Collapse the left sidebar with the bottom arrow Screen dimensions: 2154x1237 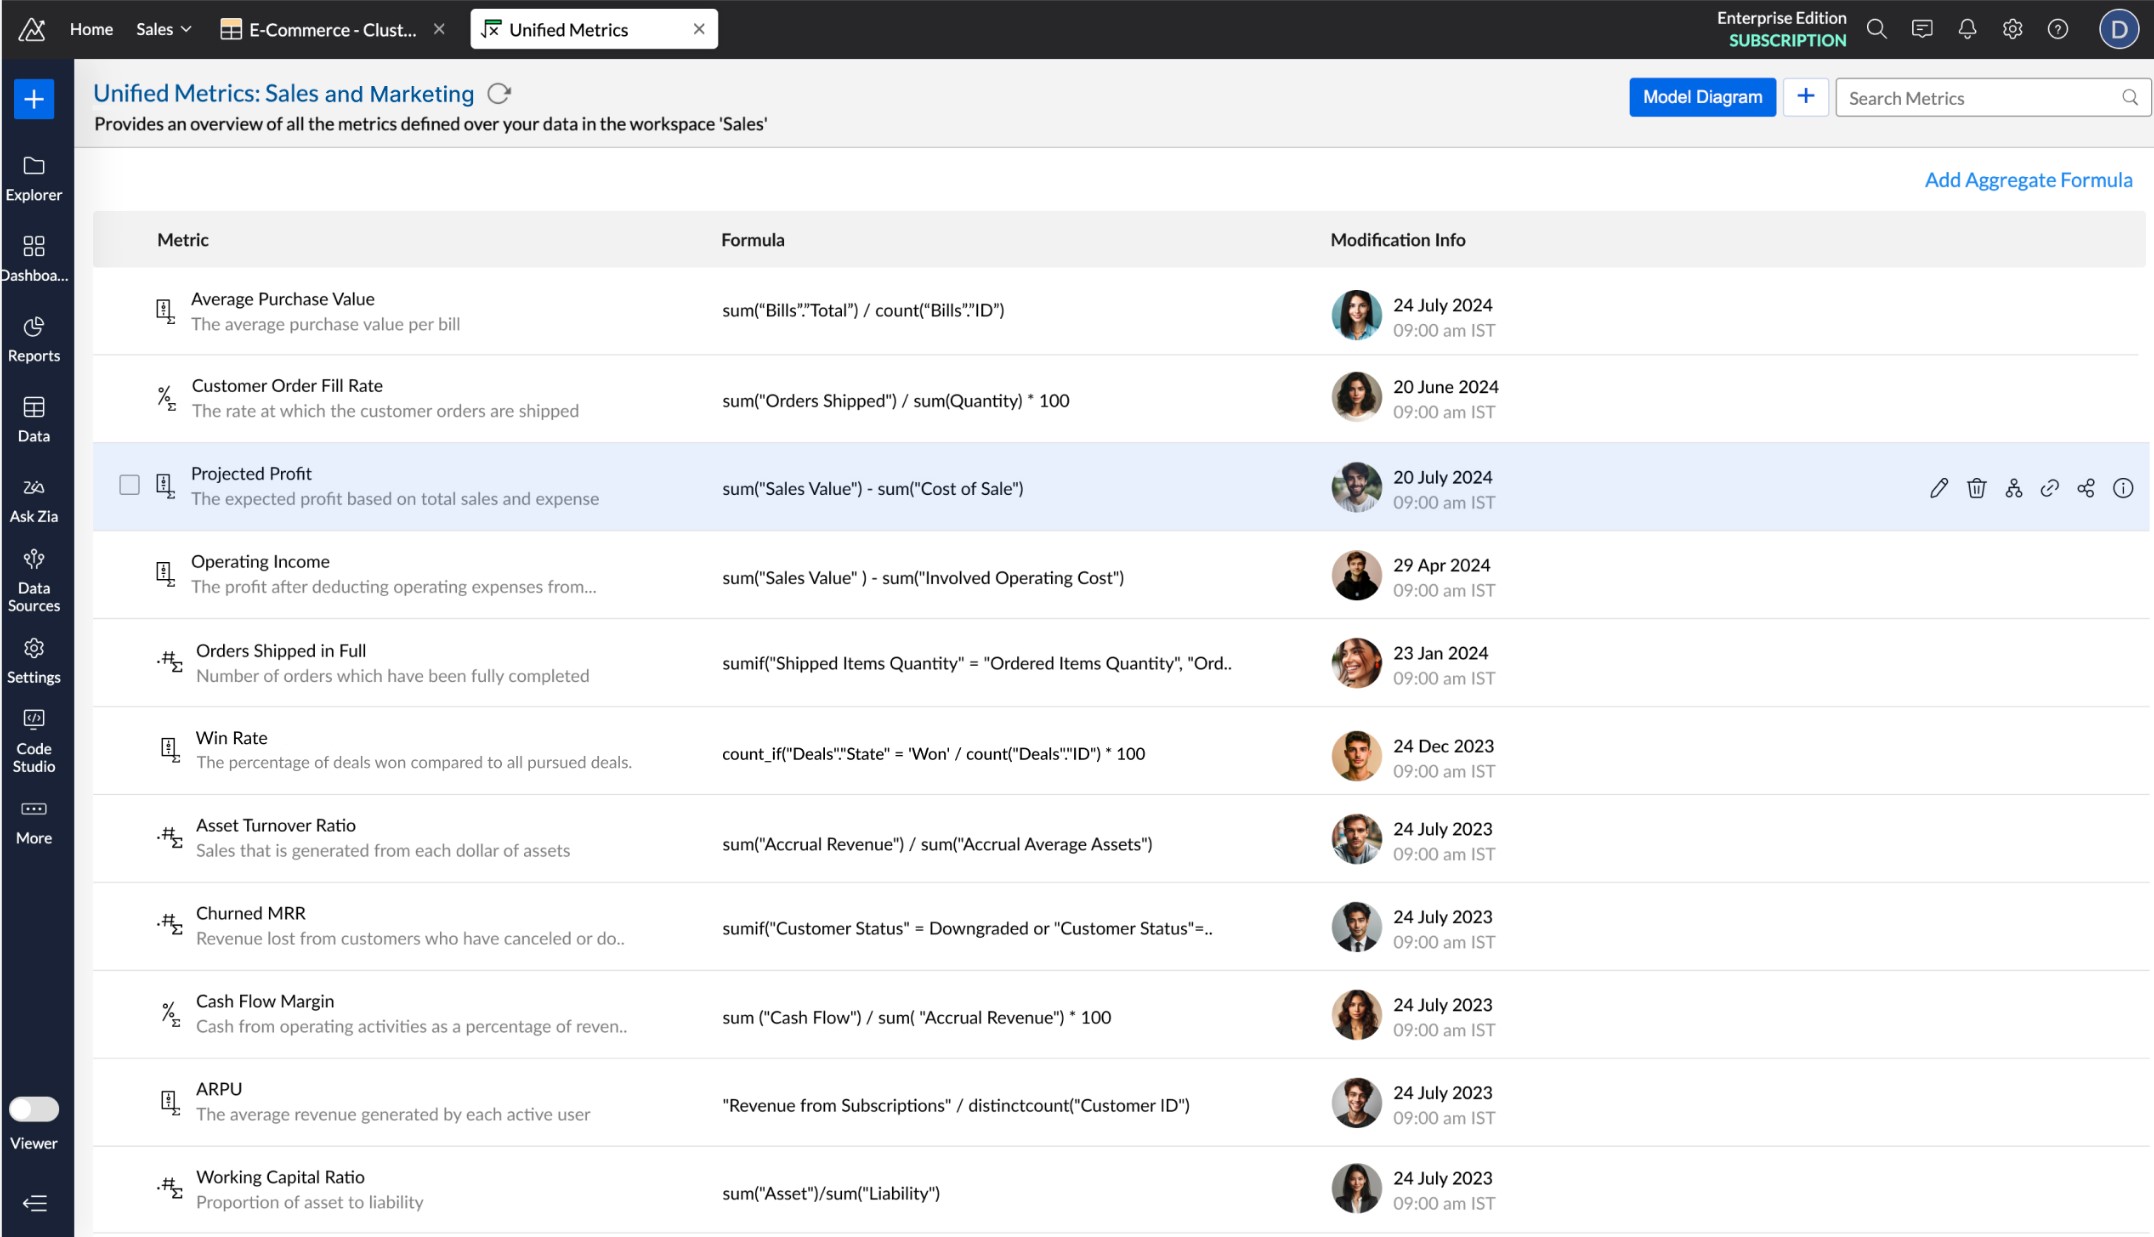coord(34,1203)
